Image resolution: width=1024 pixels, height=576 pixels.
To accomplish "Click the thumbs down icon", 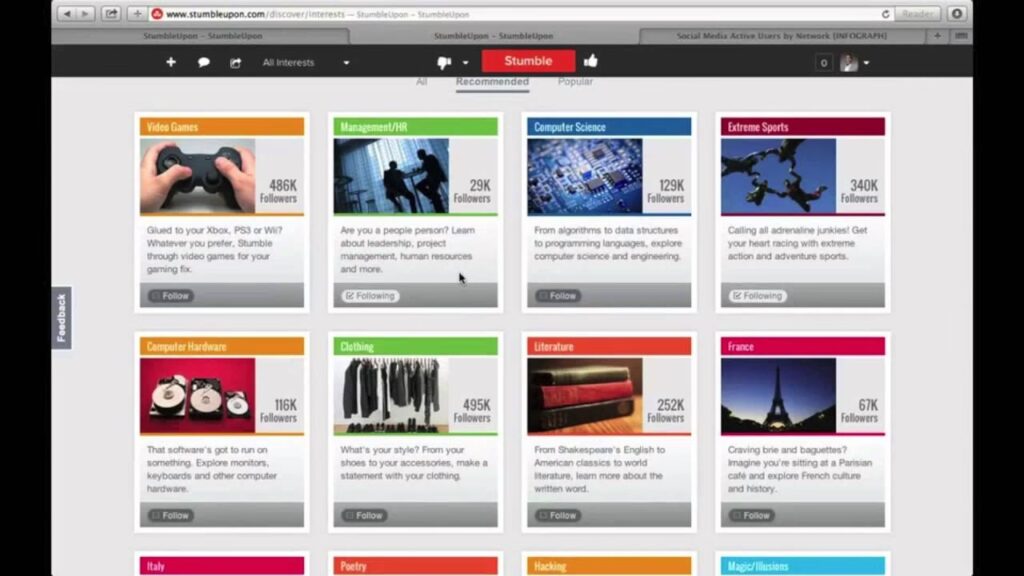I will pyautogui.click(x=444, y=62).
